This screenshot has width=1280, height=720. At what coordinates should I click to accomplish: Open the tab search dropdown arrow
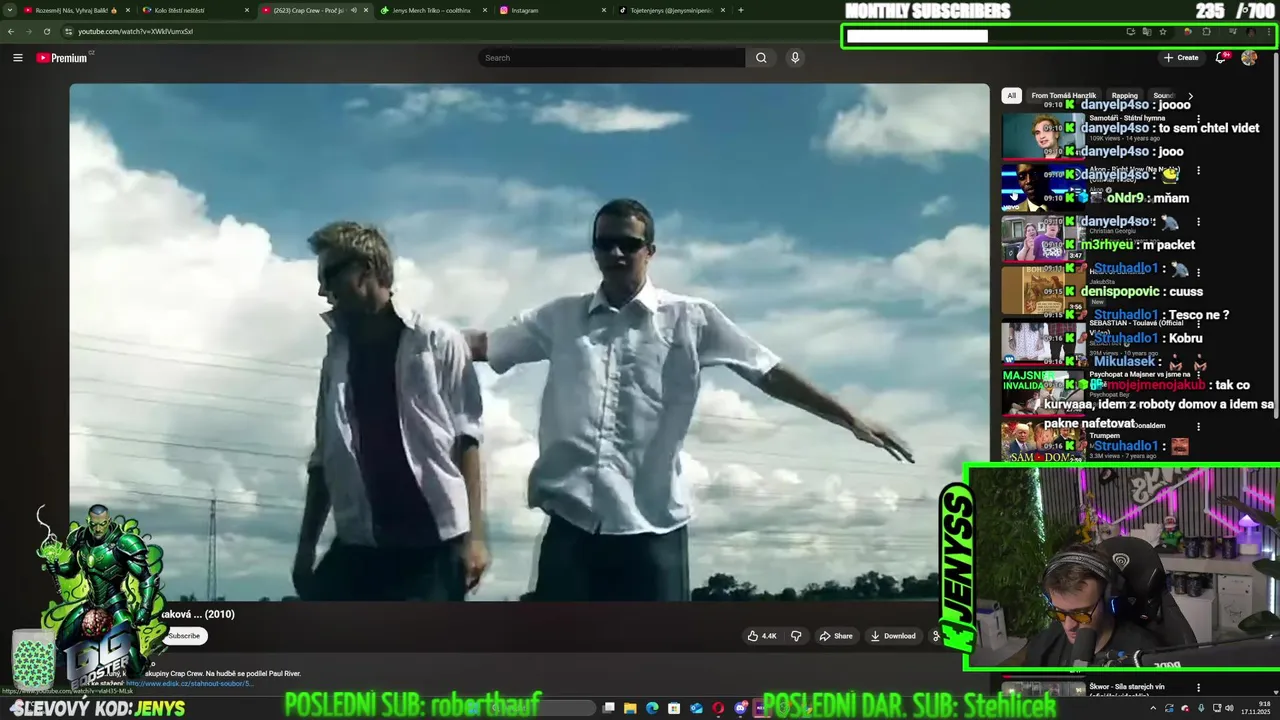[10, 10]
